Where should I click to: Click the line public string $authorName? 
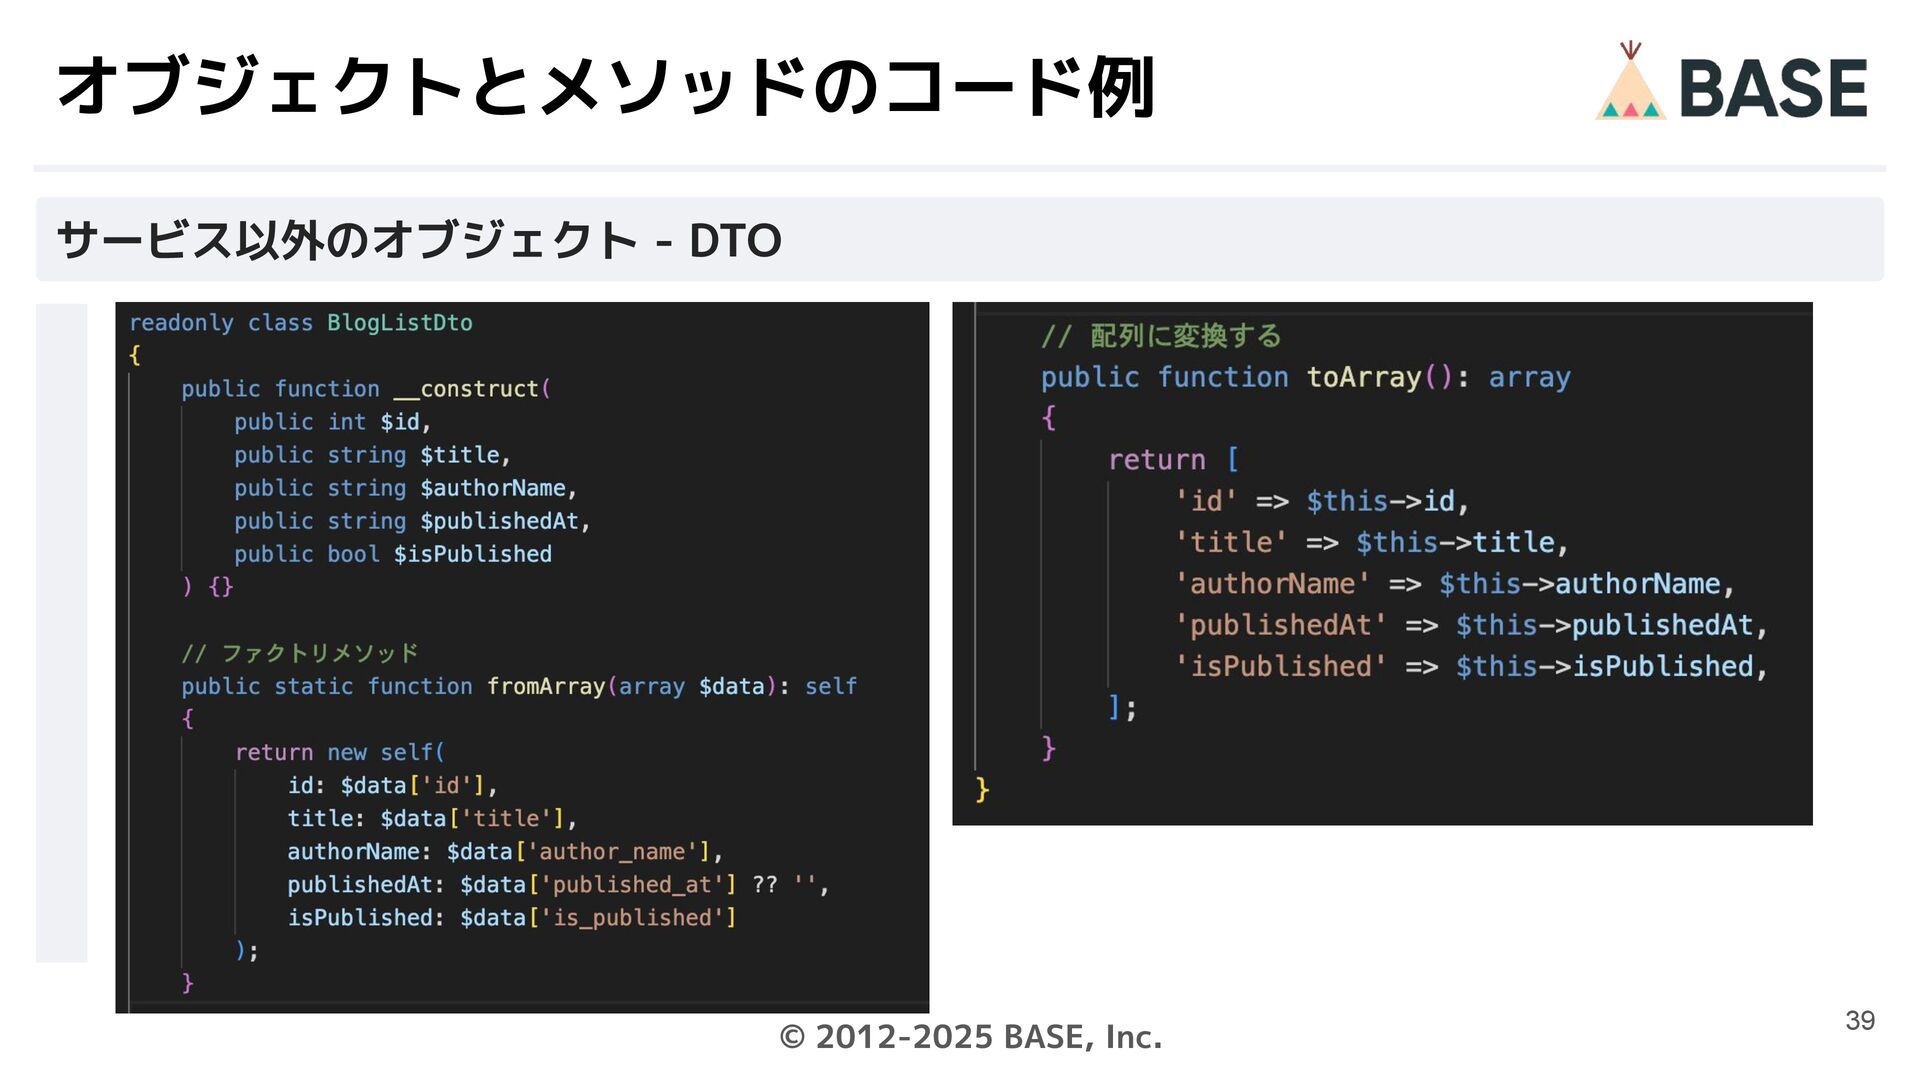click(406, 488)
